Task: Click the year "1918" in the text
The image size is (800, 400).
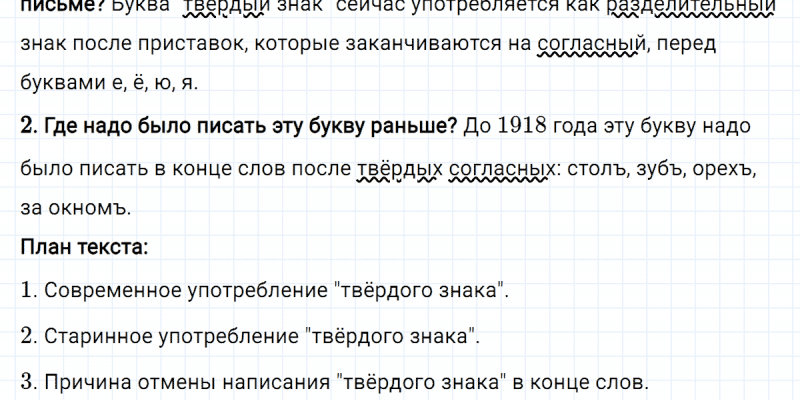Action: pyautogui.click(x=525, y=128)
